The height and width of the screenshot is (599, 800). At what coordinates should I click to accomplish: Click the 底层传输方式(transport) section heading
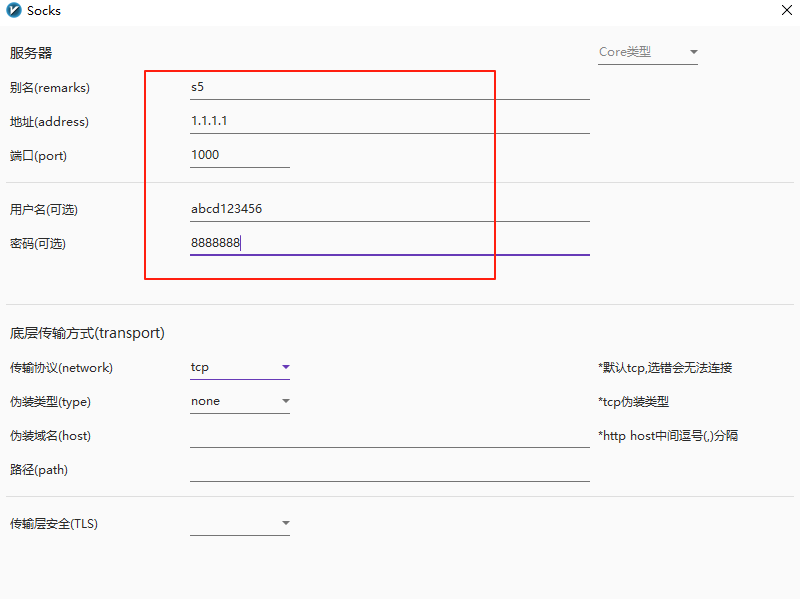87,333
